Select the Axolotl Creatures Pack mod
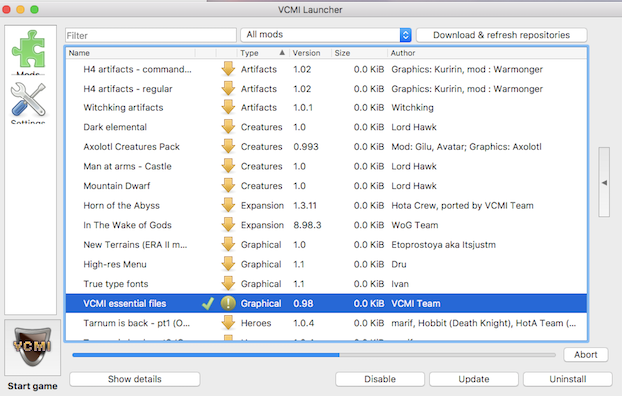622x396 pixels. pos(131,147)
